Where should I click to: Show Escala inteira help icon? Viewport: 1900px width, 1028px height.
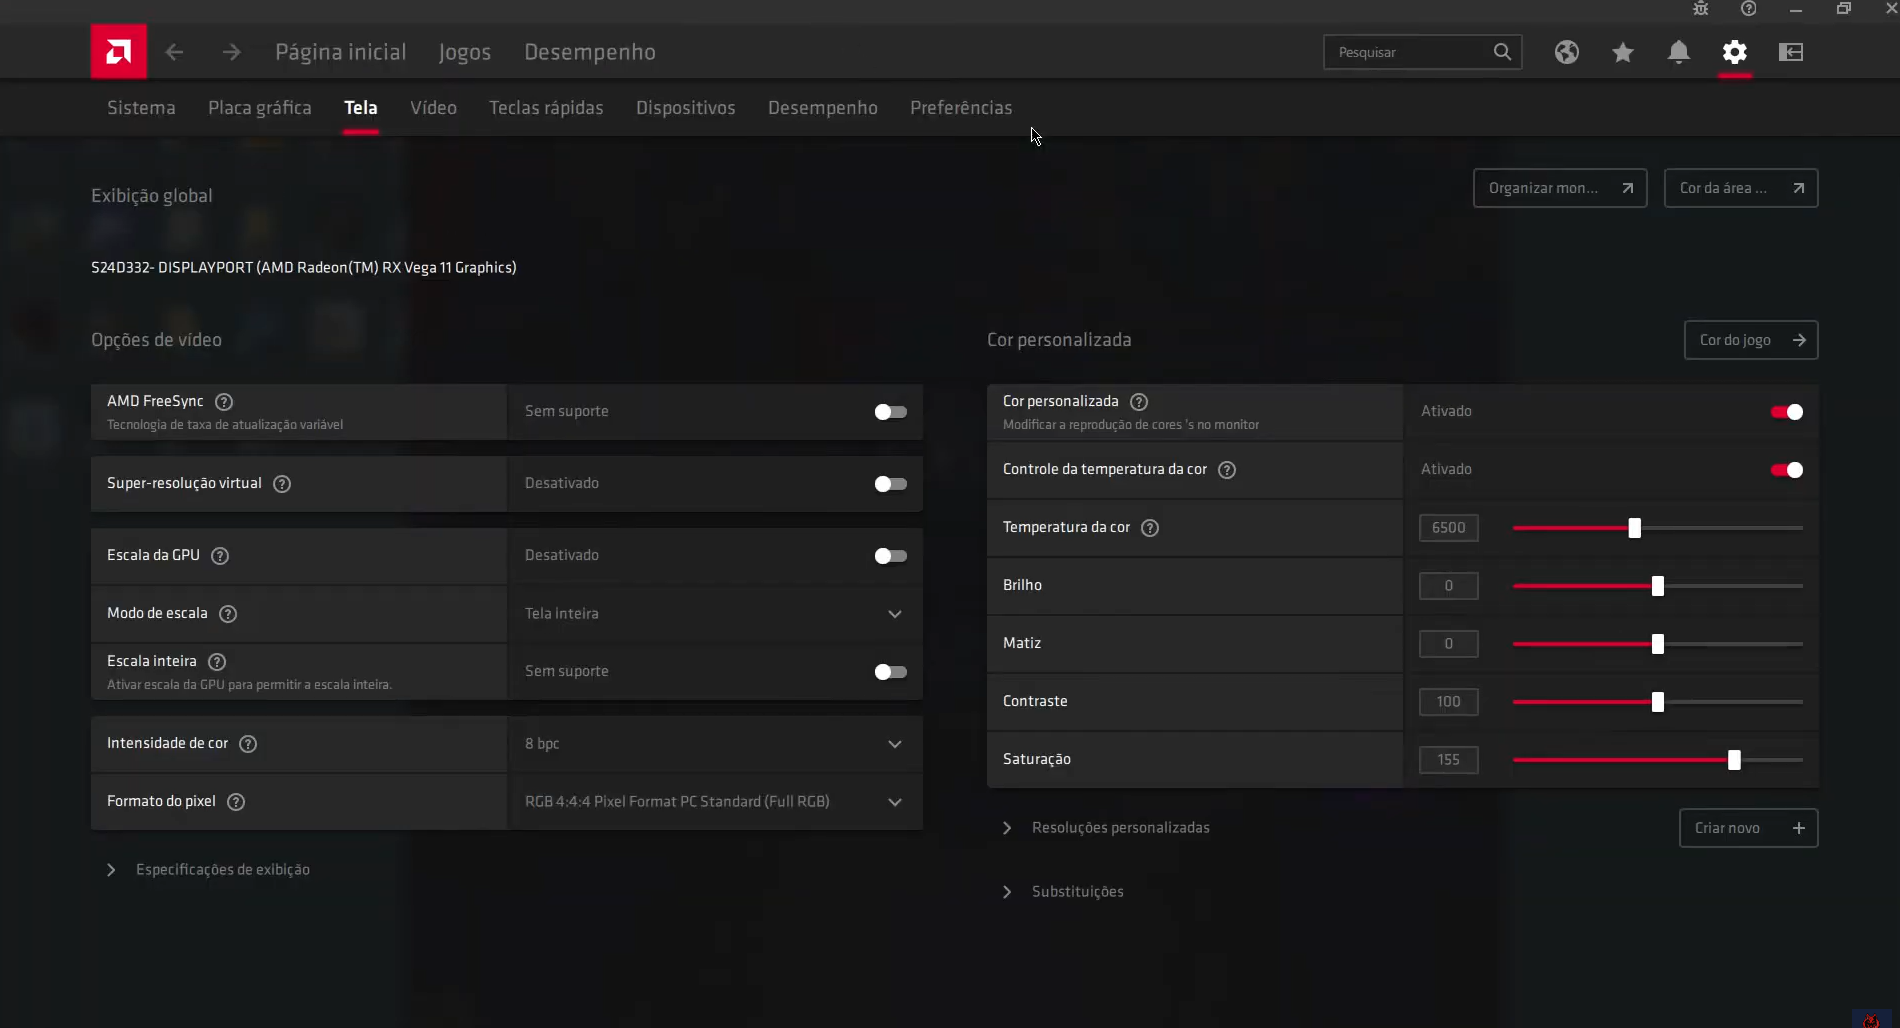217,662
